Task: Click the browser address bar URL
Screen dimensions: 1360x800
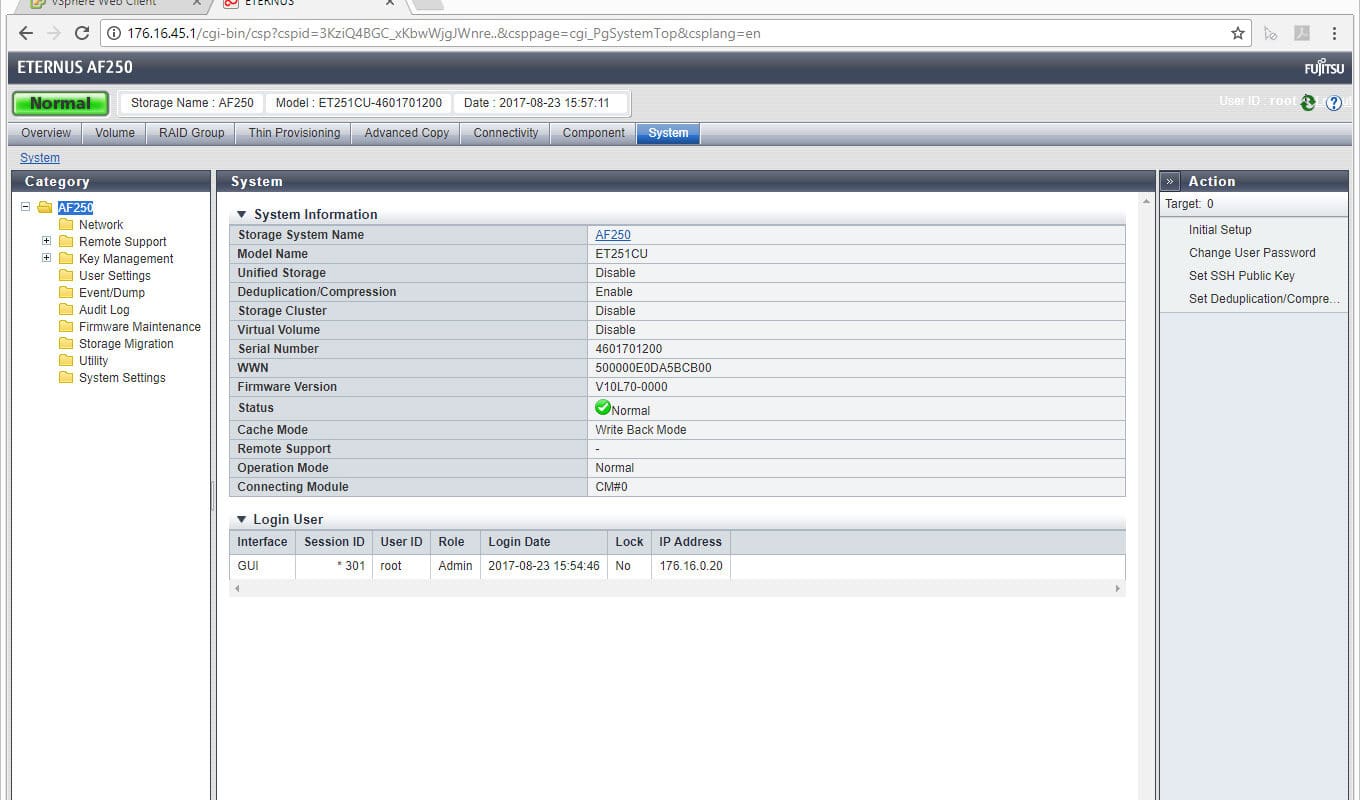Action: click(x=443, y=33)
